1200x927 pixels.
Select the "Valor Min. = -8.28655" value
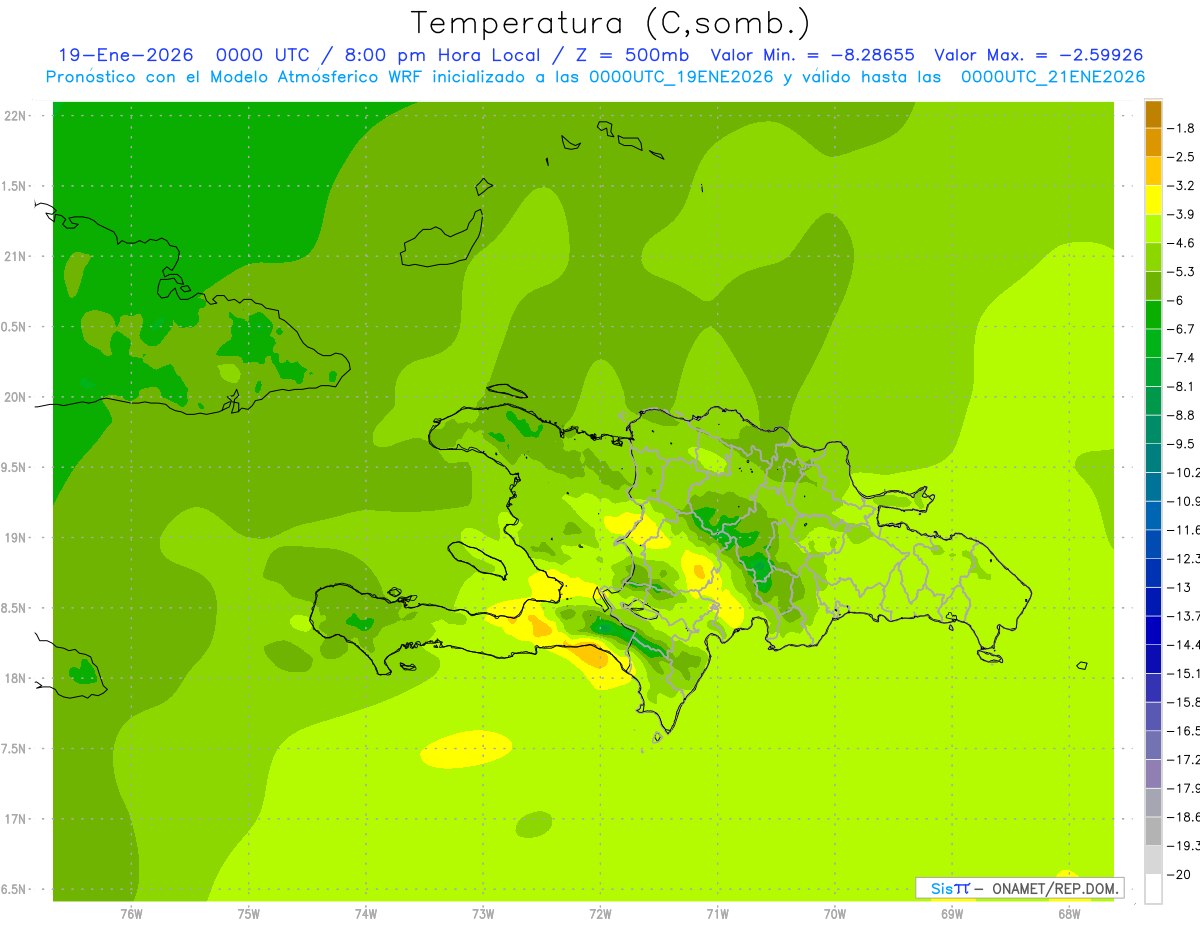tap(812, 55)
